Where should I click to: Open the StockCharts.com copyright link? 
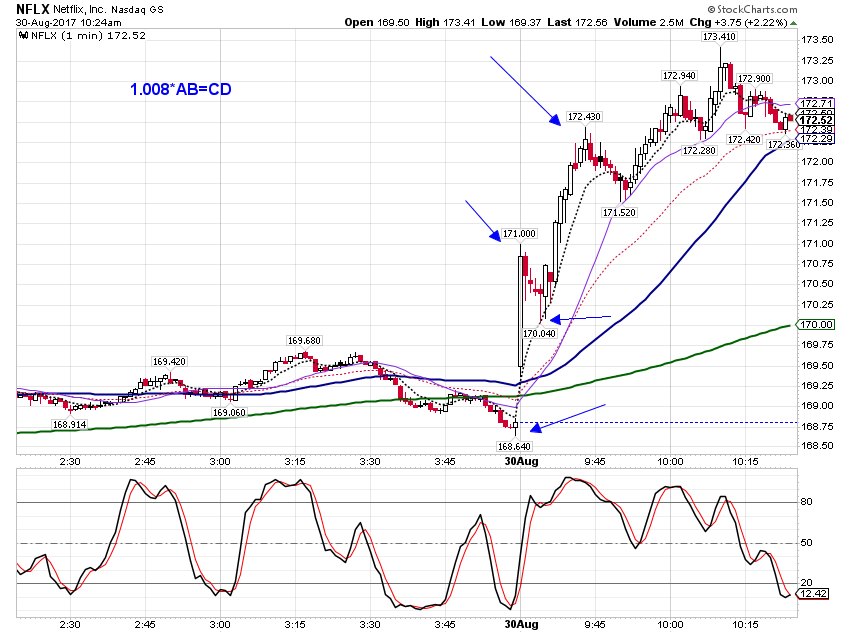(x=752, y=9)
